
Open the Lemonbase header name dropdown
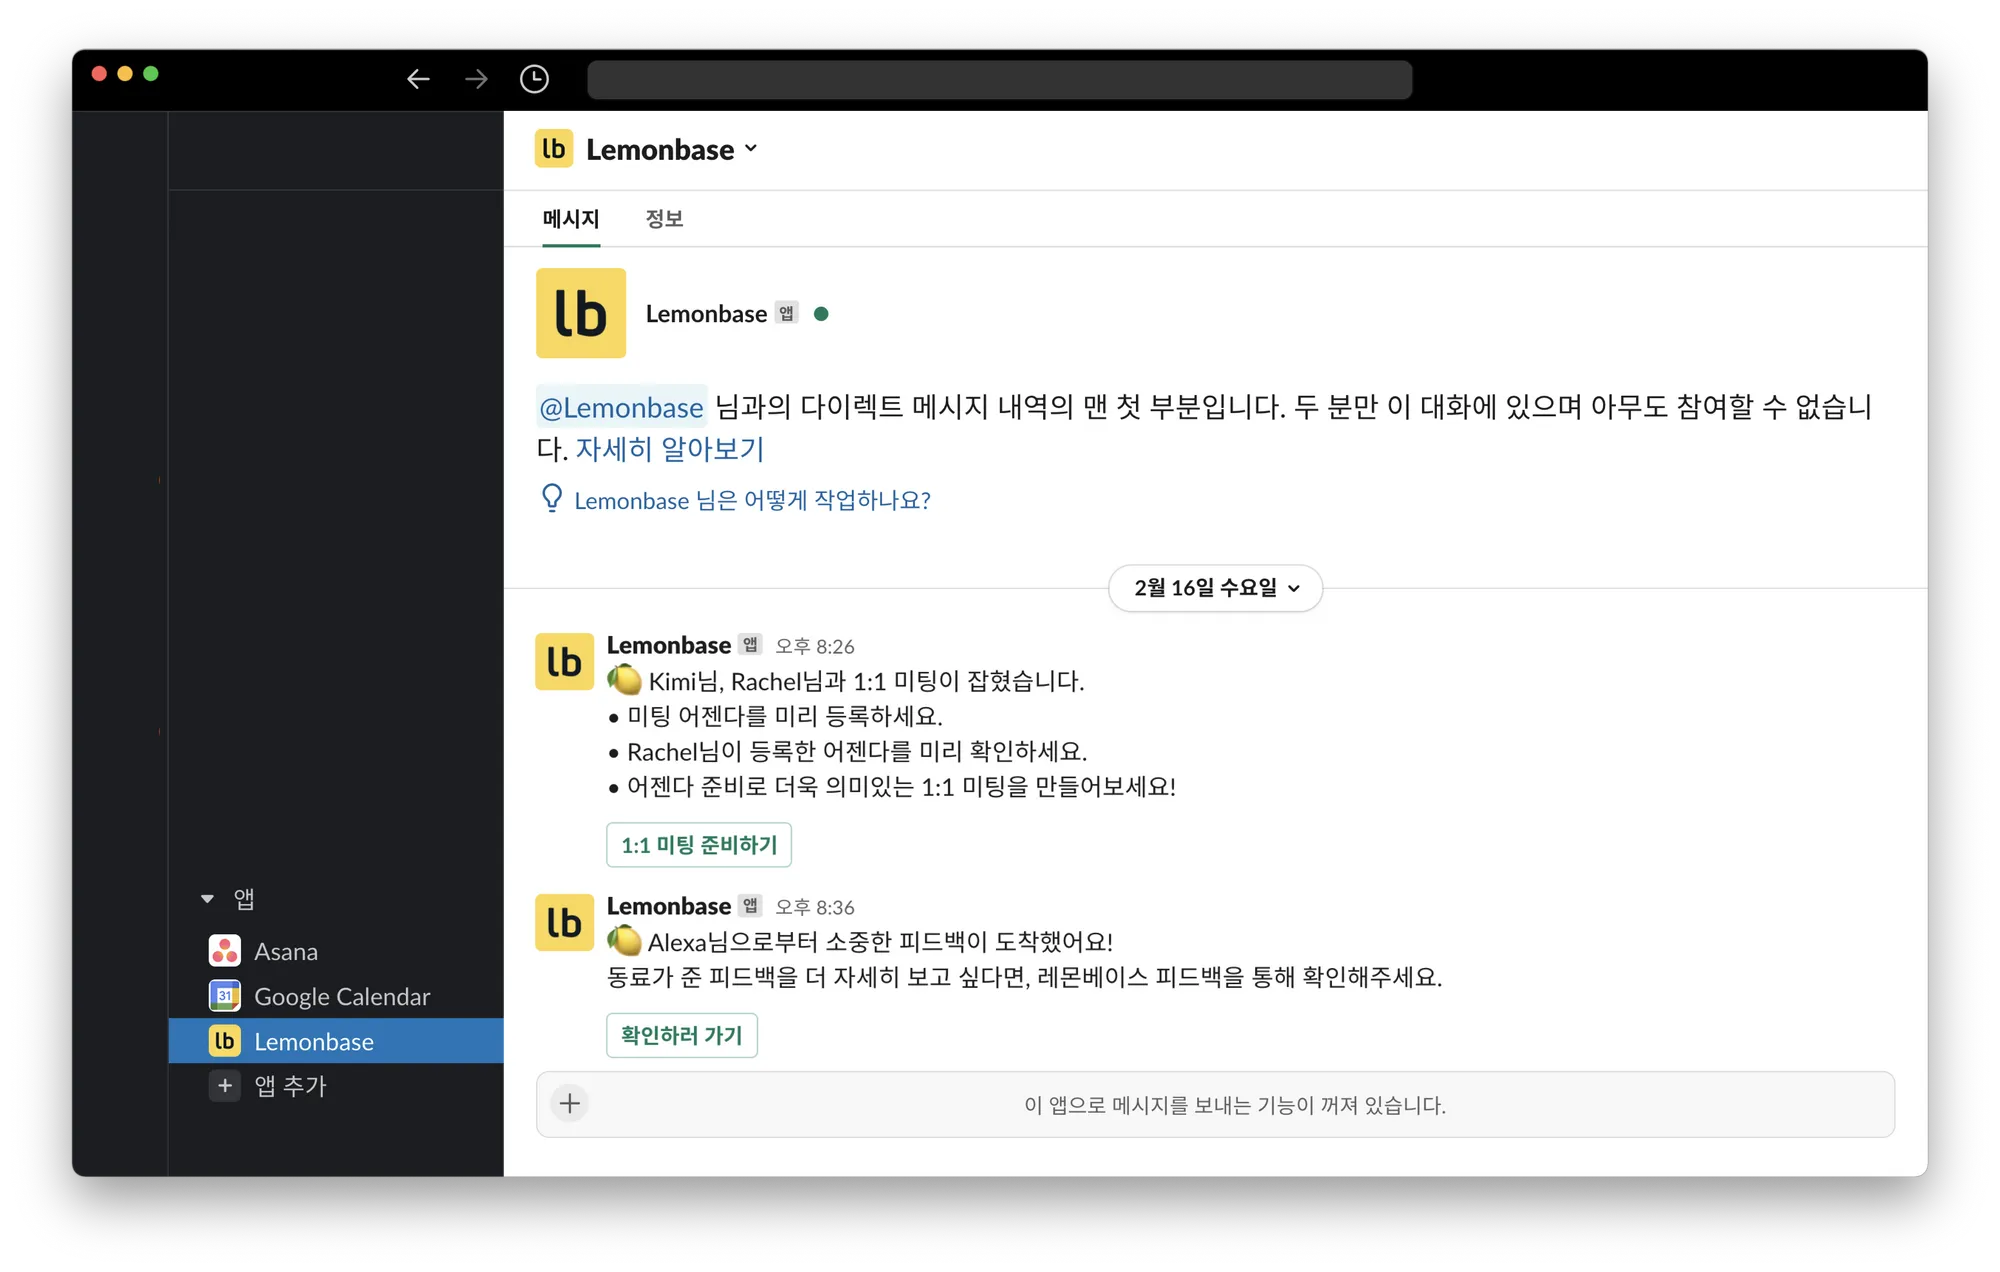point(672,150)
